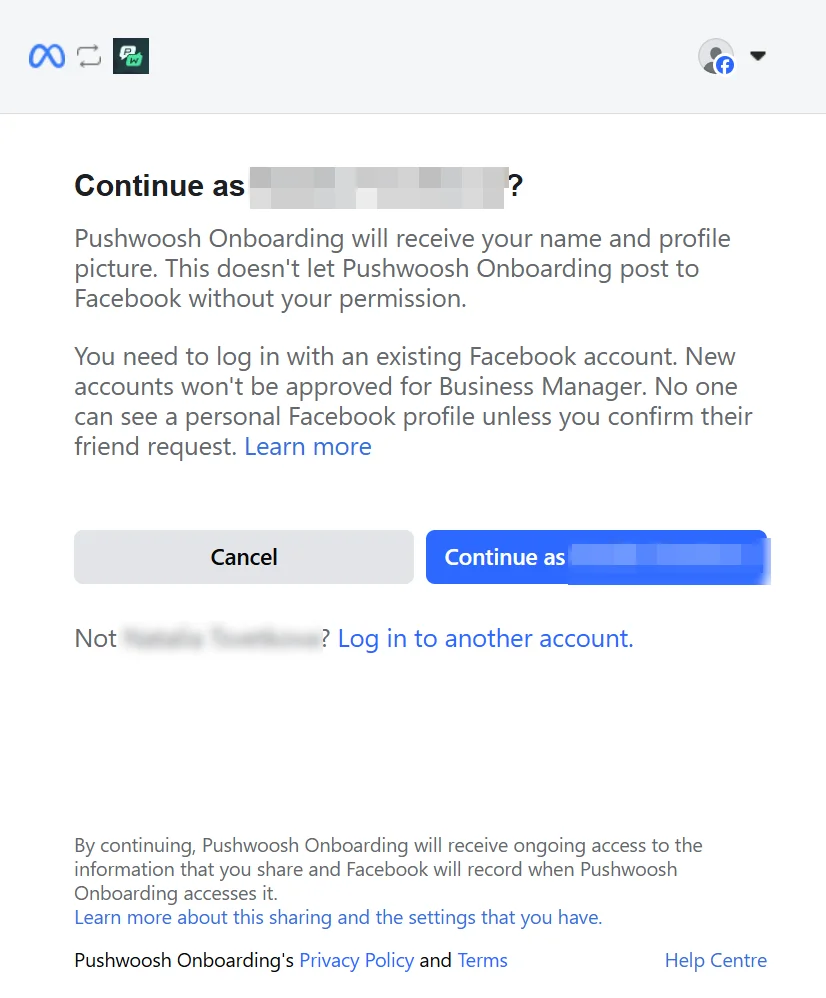Click the sharing settings learn more link
The height and width of the screenshot is (998, 826).
(338, 917)
